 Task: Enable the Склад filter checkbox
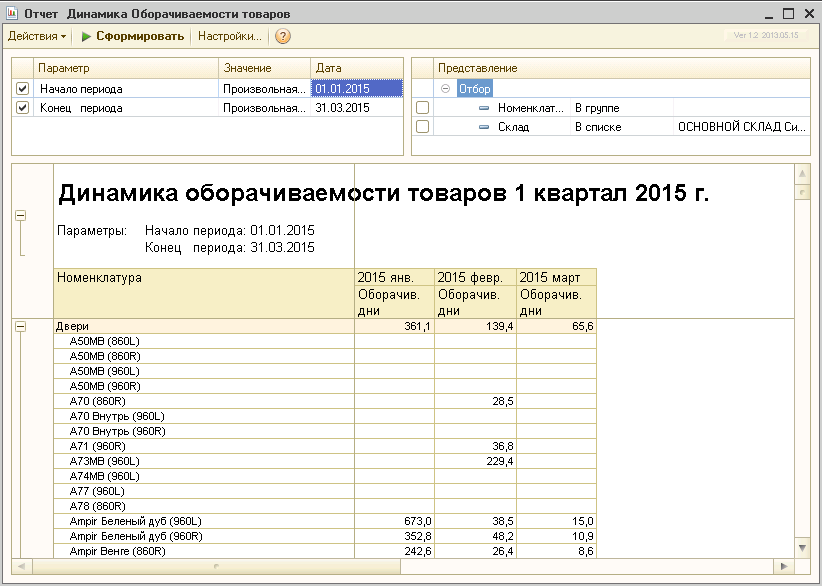point(422,127)
